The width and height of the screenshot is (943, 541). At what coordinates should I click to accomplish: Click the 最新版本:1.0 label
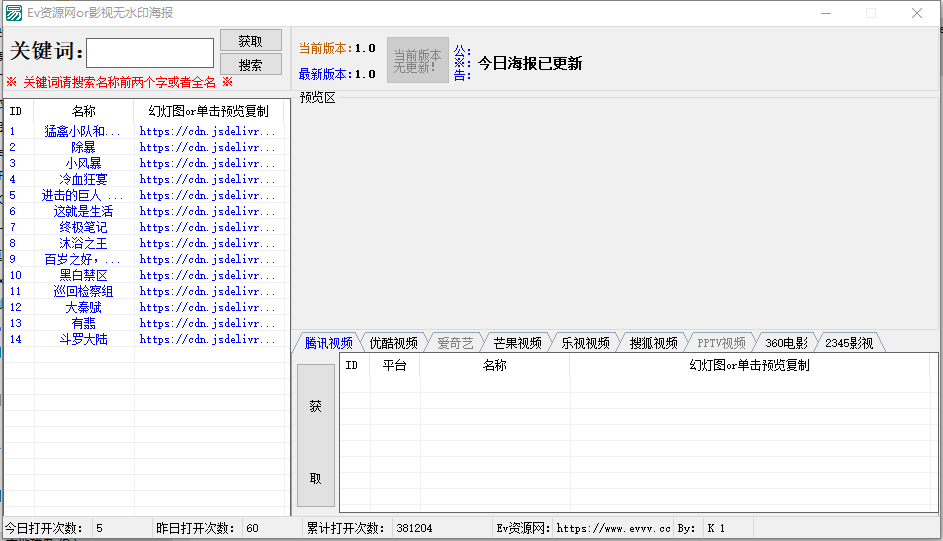pos(337,74)
